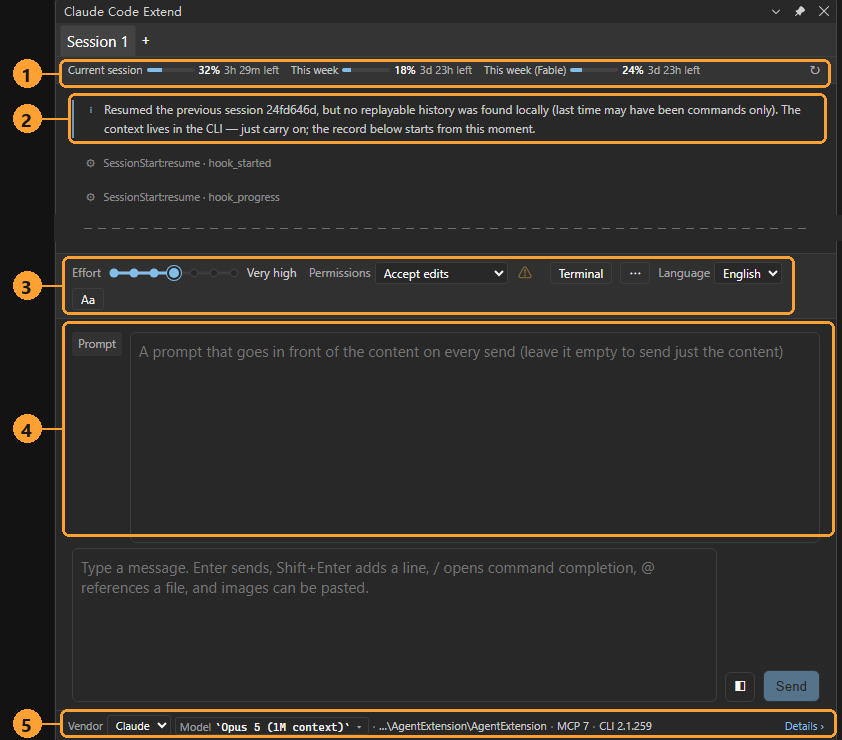
Task: Click the This week (Fable) usage bar
Action: (x=594, y=70)
